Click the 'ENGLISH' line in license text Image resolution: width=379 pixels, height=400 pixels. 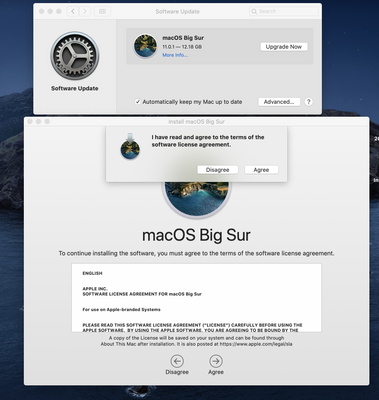[x=92, y=273]
